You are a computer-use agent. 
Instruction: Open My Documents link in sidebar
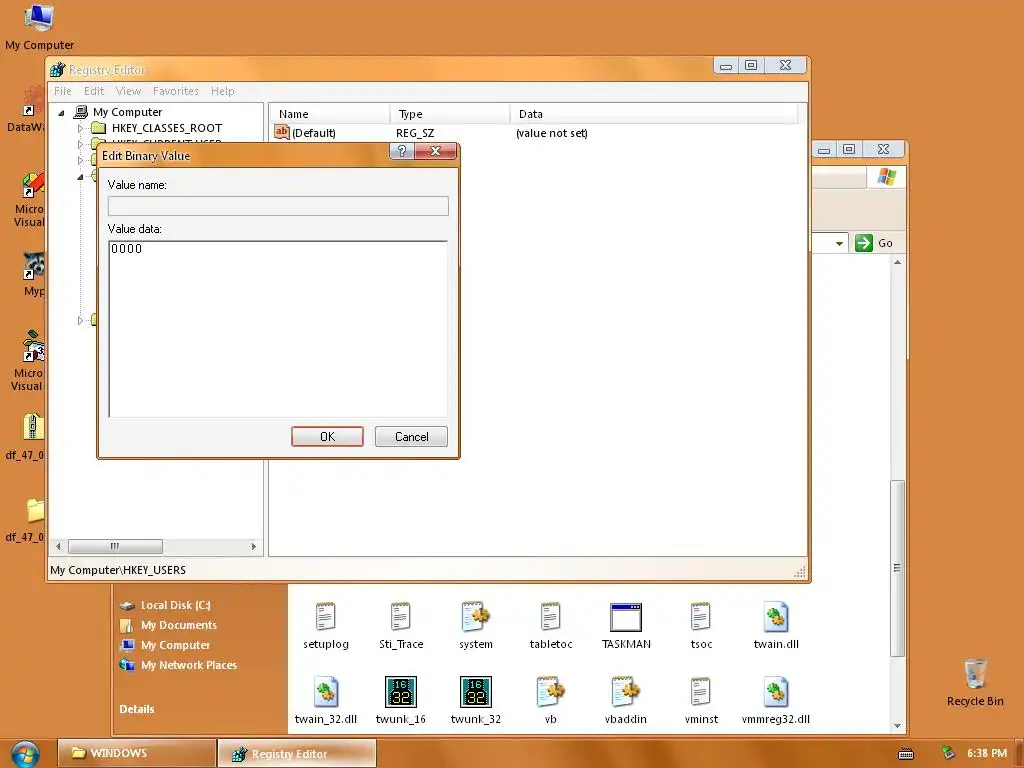coord(179,625)
